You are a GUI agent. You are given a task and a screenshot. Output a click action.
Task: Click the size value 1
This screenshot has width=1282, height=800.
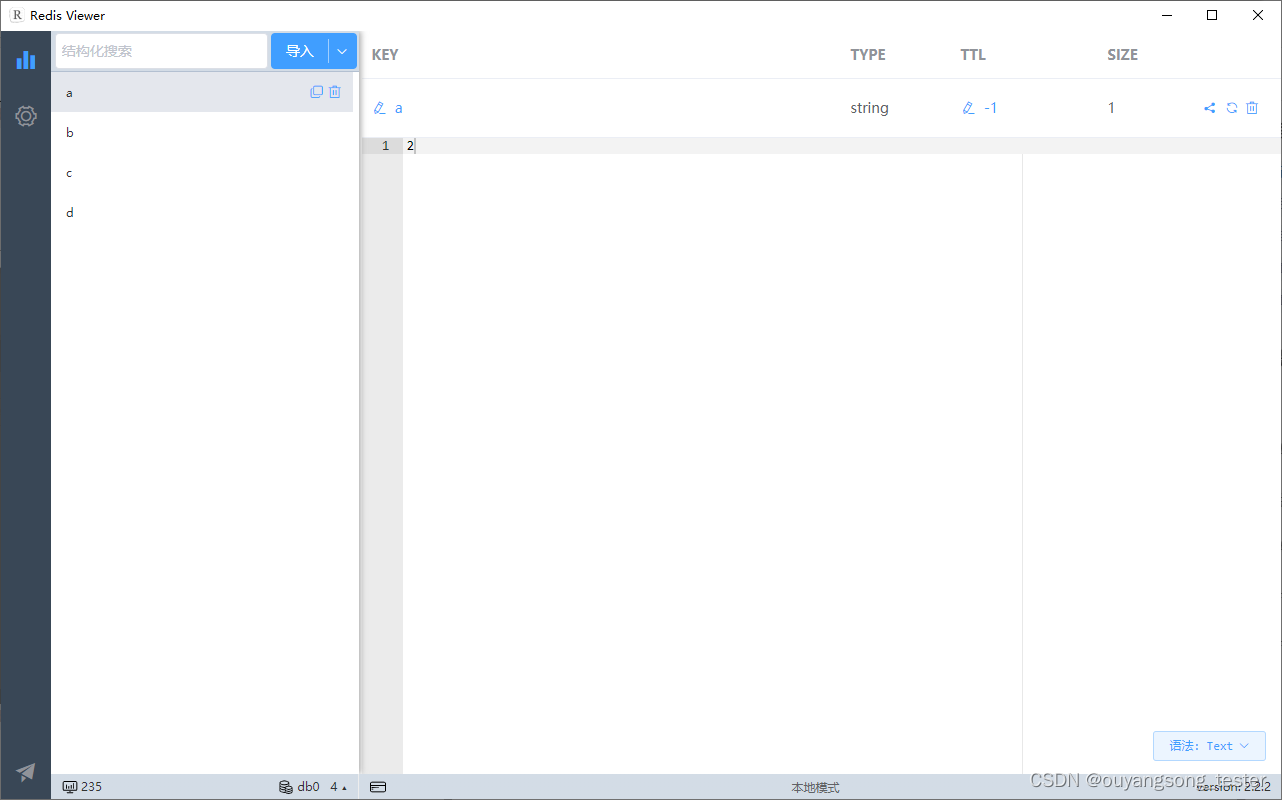pos(1111,108)
